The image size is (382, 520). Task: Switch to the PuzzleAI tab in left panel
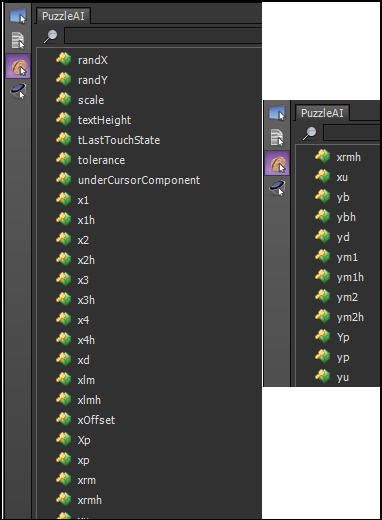(x=63, y=16)
